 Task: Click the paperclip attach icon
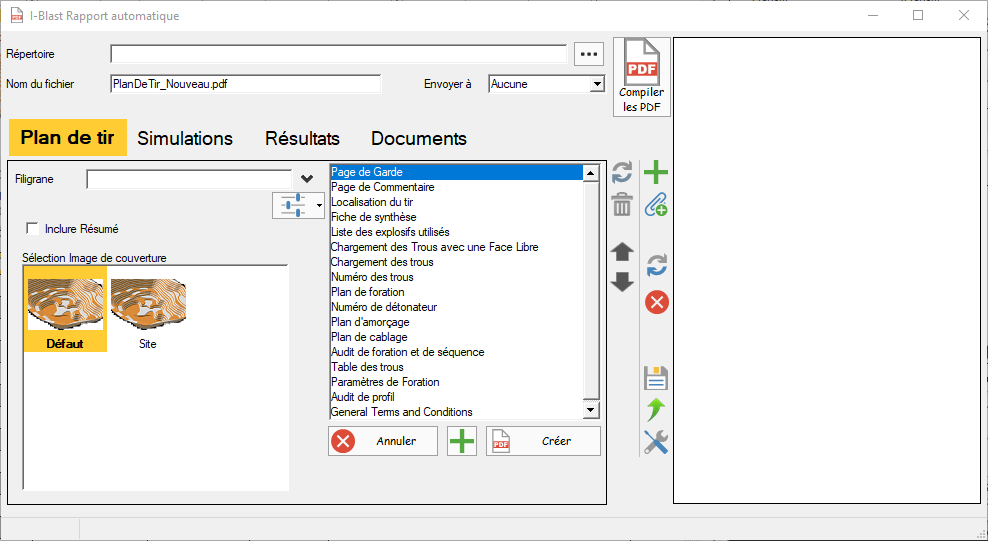(x=656, y=205)
